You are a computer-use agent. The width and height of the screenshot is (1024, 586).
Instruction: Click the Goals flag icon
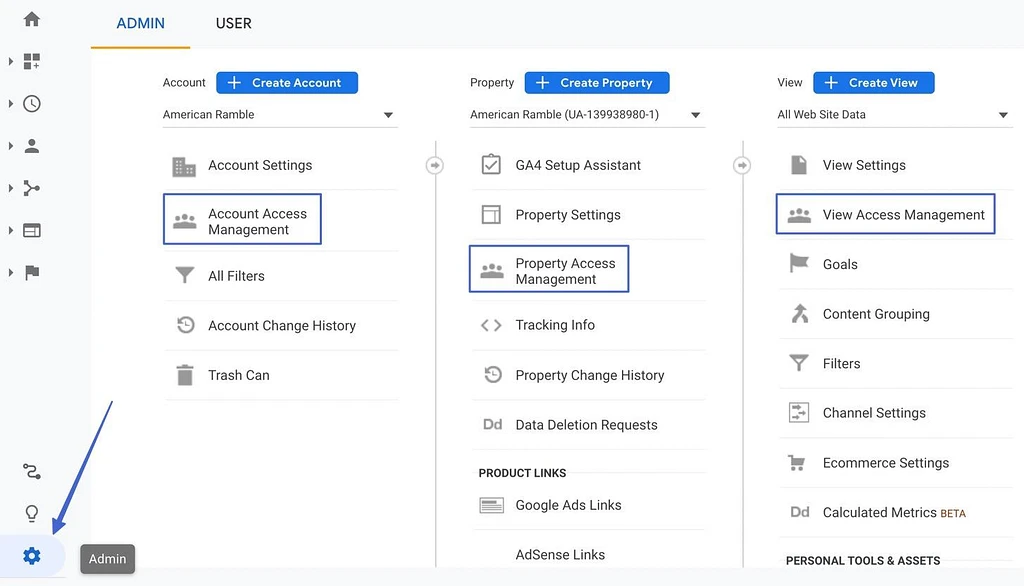click(799, 263)
